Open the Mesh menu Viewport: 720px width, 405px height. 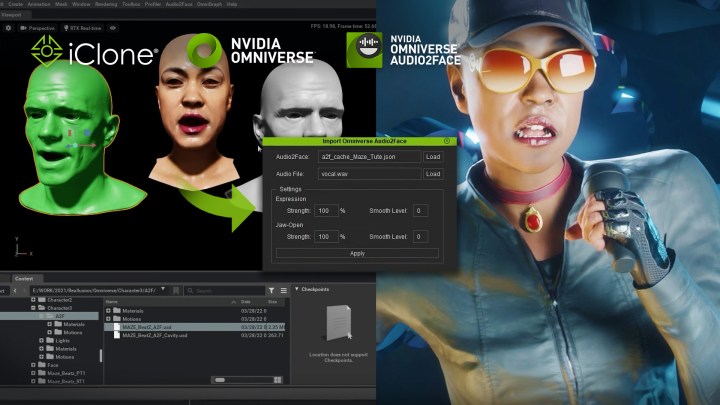click(x=61, y=4)
